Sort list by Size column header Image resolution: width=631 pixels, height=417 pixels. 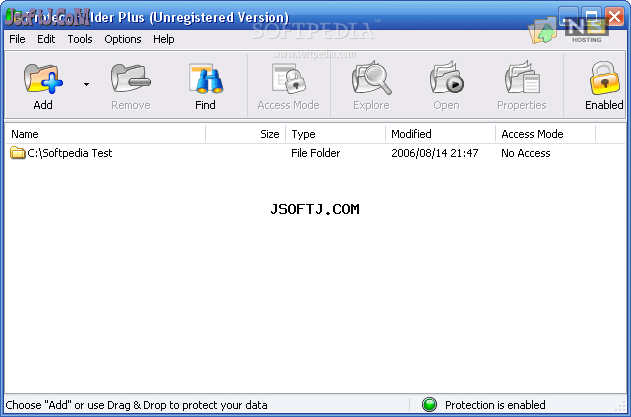click(x=245, y=134)
